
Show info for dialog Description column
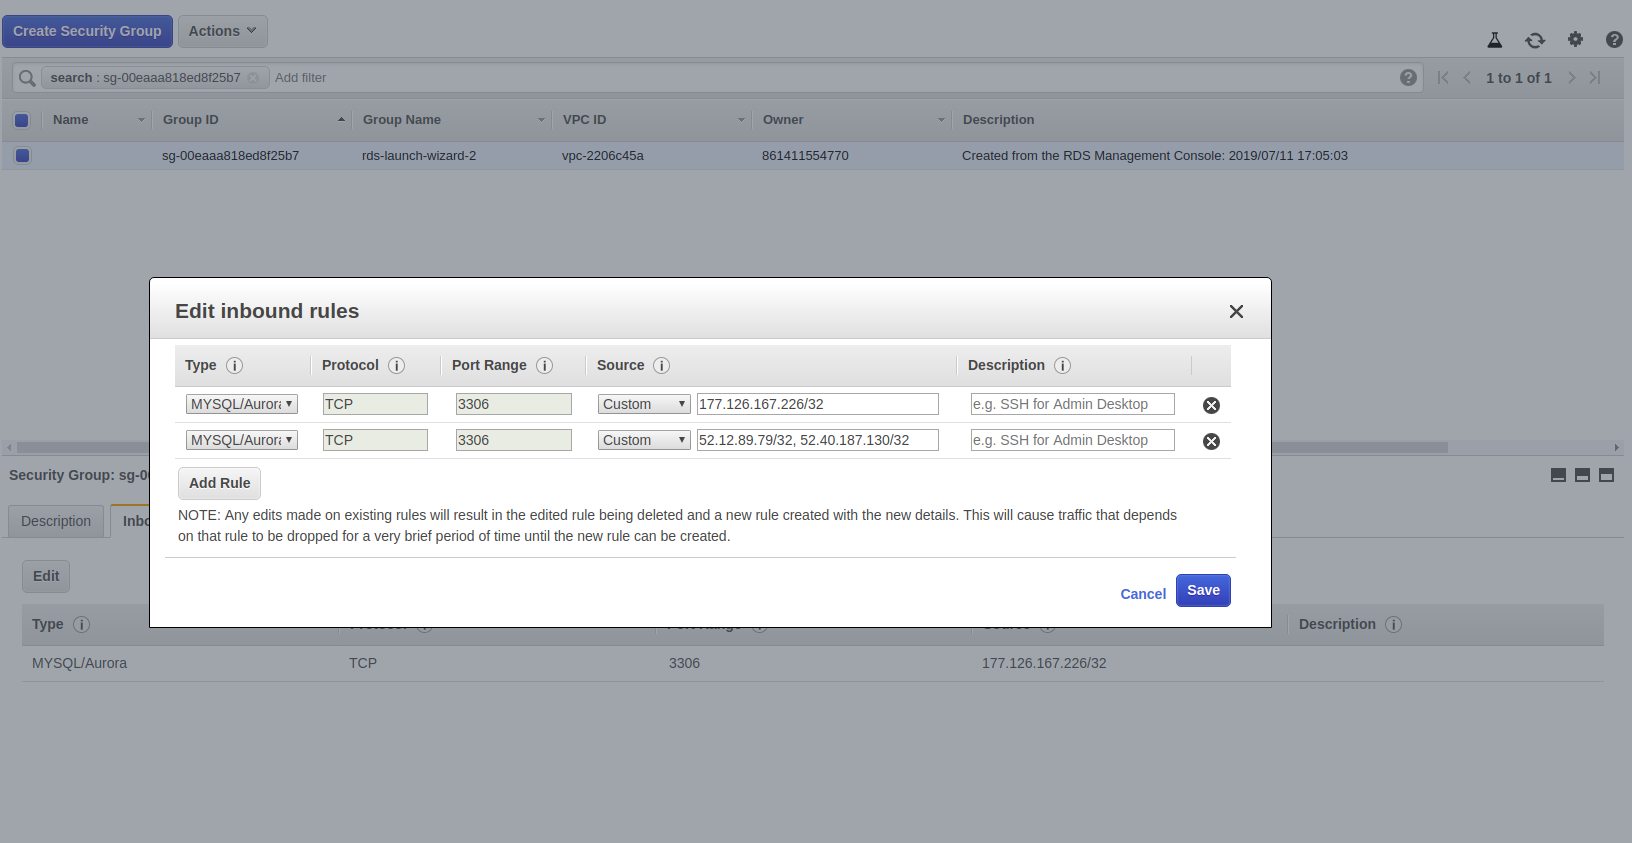[1063, 366]
